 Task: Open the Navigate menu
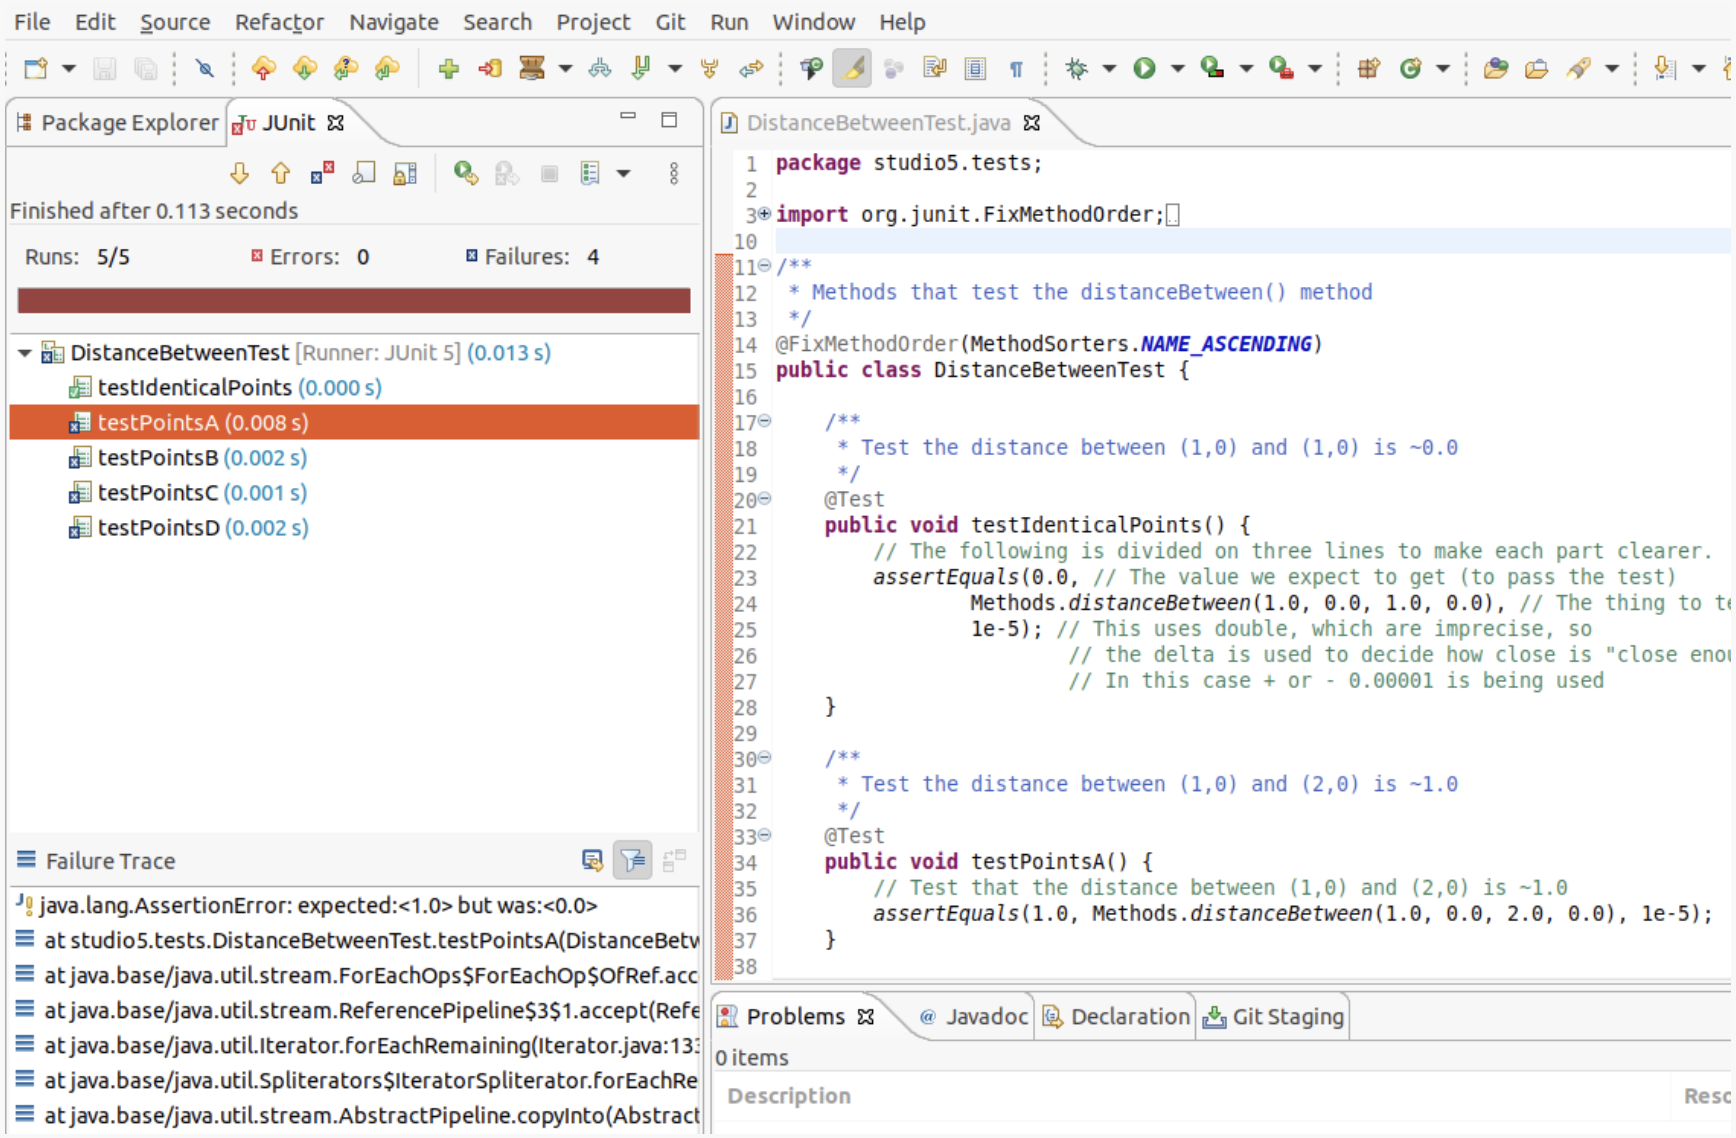pyautogui.click(x=393, y=22)
